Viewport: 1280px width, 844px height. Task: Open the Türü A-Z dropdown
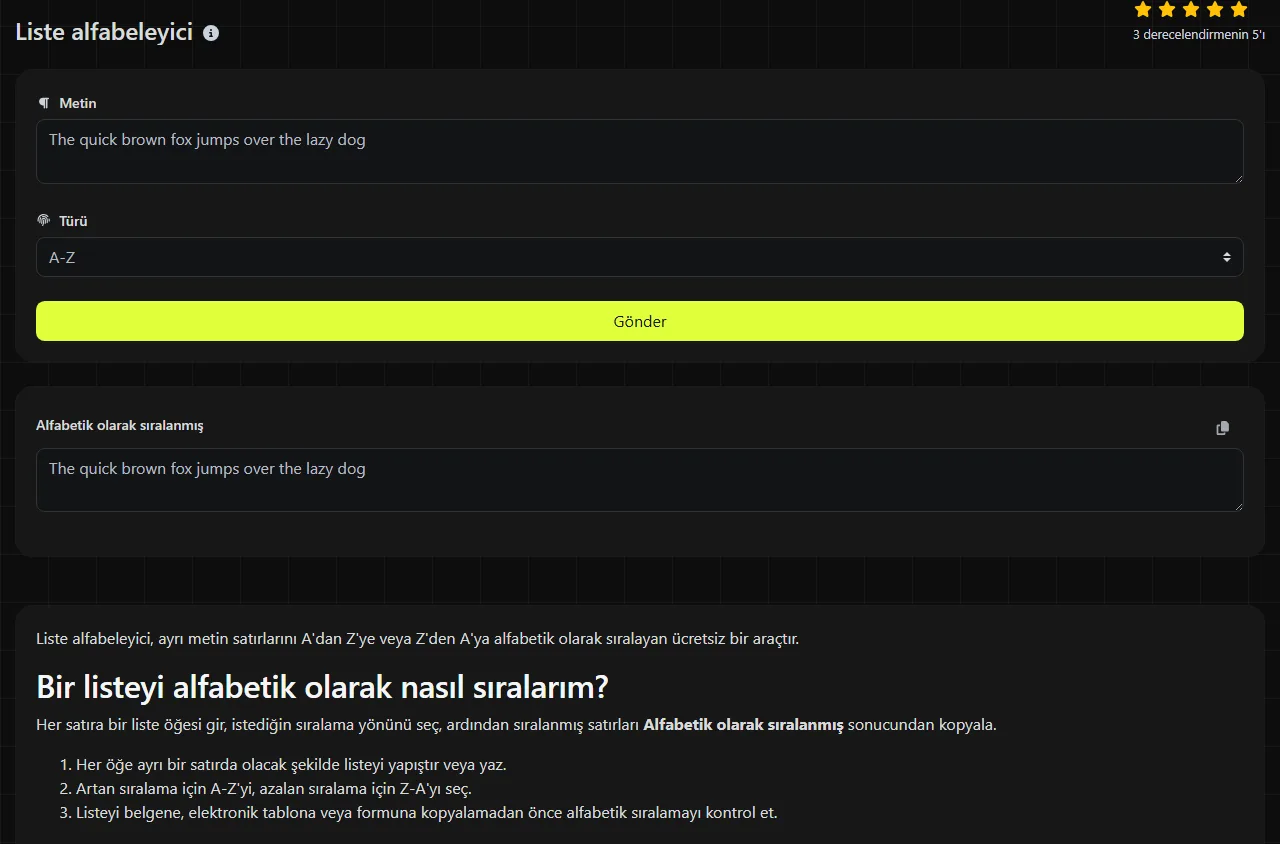point(640,257)
